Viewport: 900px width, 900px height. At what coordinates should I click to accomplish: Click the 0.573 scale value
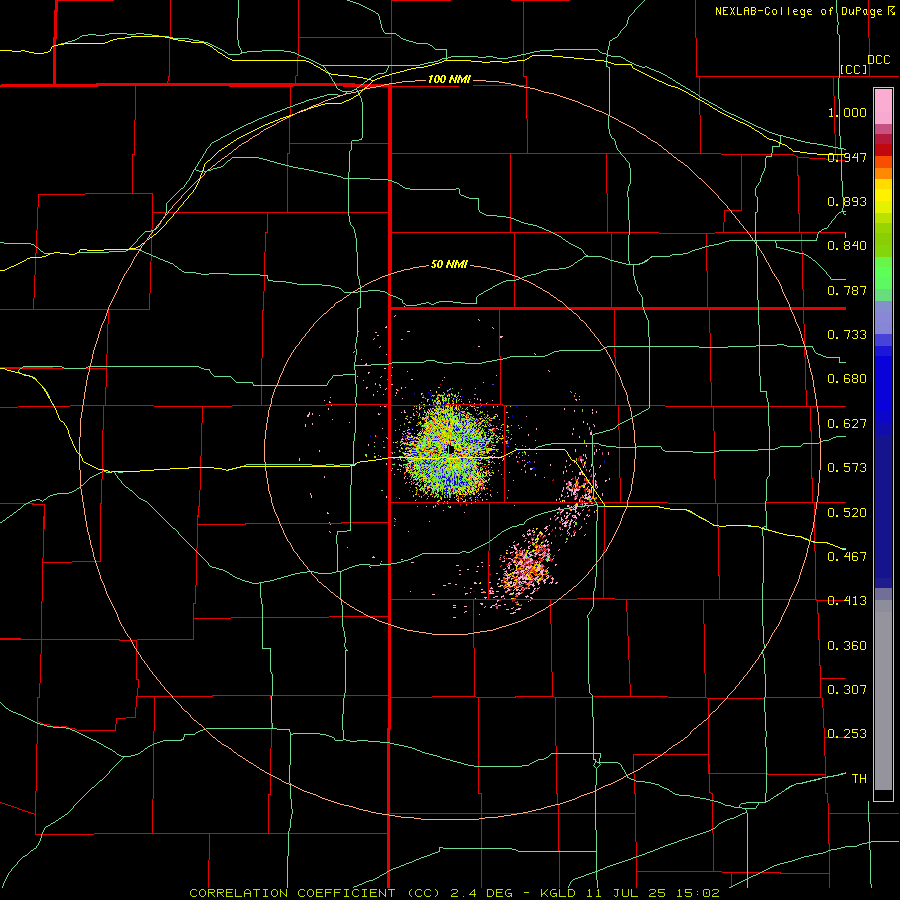point(847,468)
